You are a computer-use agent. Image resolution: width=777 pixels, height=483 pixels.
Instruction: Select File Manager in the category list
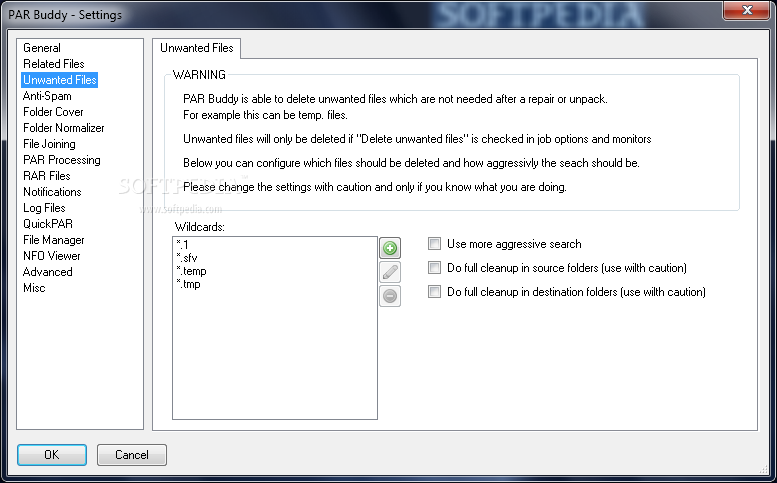pos(54,240)
